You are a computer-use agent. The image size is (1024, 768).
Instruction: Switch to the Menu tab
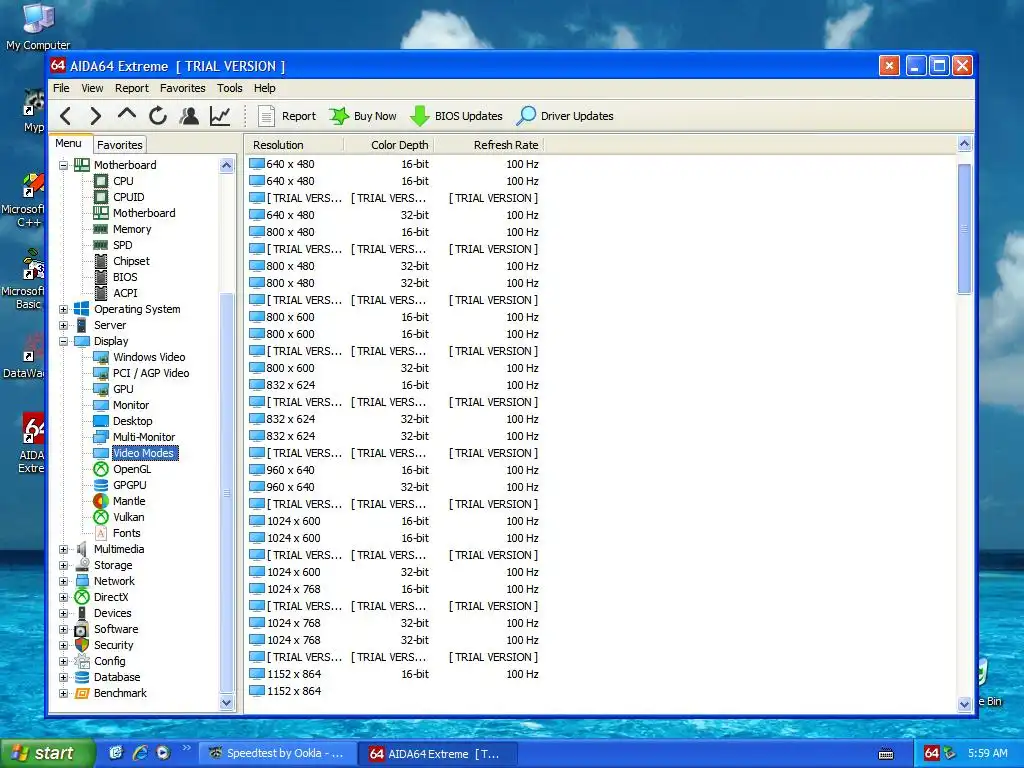pos(69,144)
